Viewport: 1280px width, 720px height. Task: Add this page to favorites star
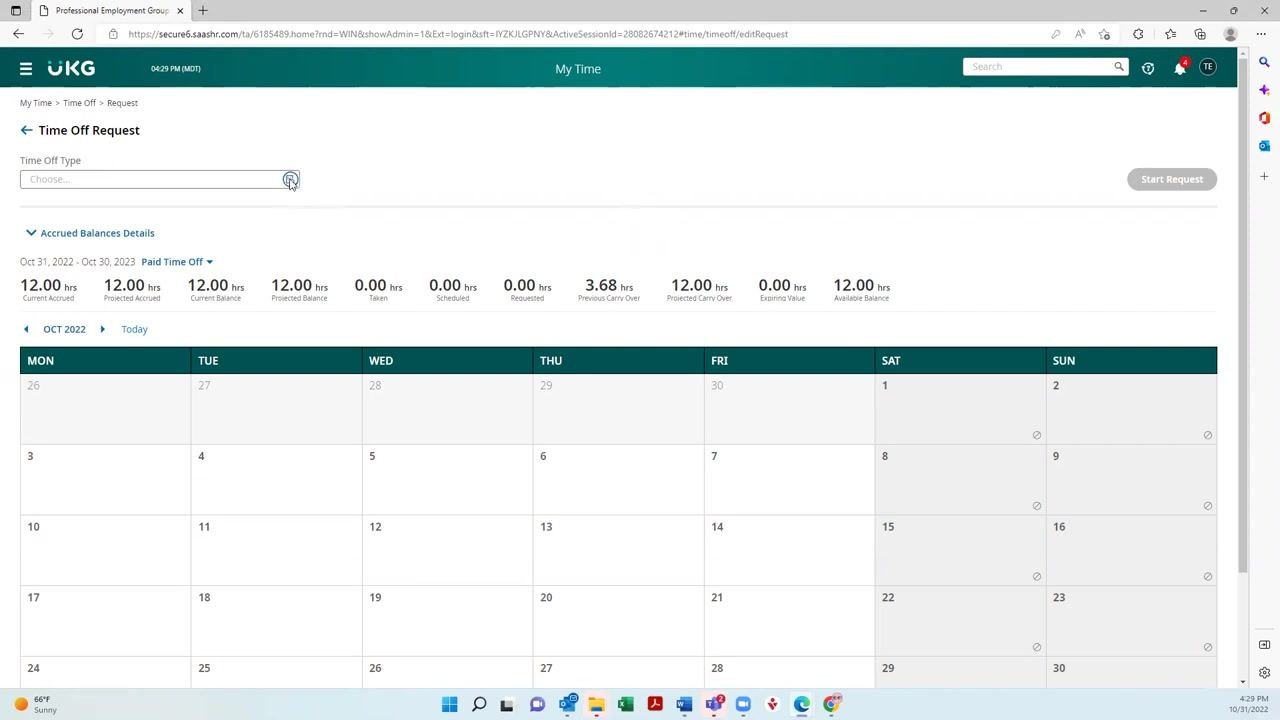pos(1104,34)
